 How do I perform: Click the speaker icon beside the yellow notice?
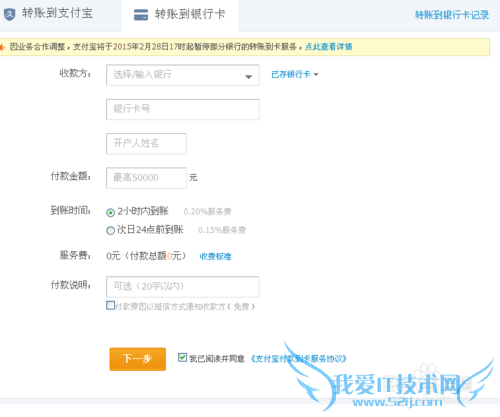pyautogui.click(x=2, y=47)
